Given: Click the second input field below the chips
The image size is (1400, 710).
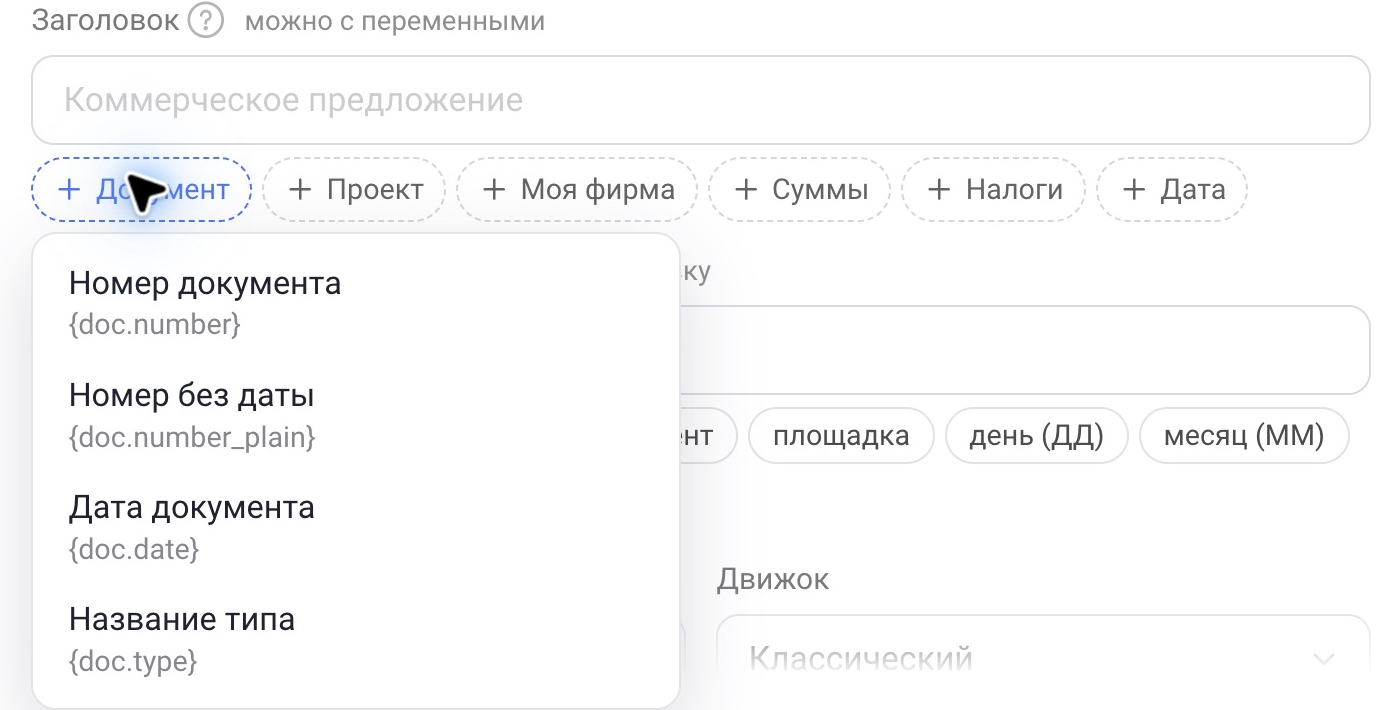Looking at the screenshot, I should pyautogui.click(x=1024, y=350).
